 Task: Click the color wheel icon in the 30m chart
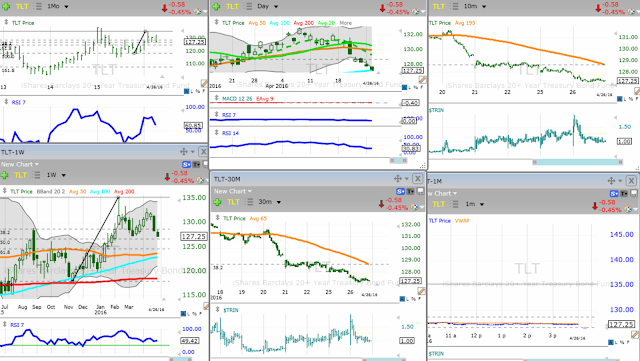[415, 207]
